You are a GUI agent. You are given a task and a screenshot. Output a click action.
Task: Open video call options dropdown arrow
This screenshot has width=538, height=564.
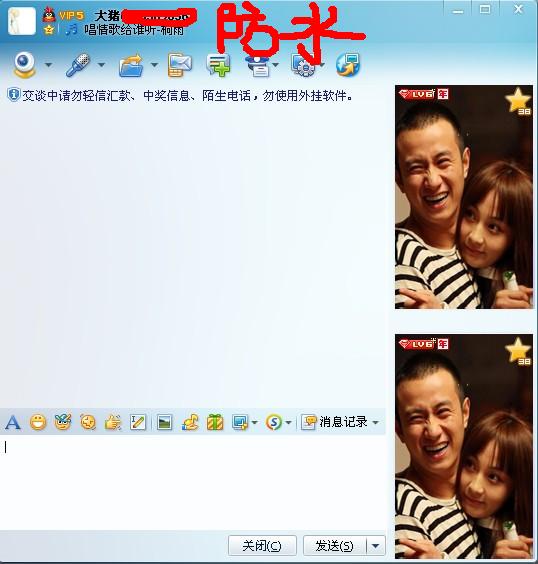[49, 65]
